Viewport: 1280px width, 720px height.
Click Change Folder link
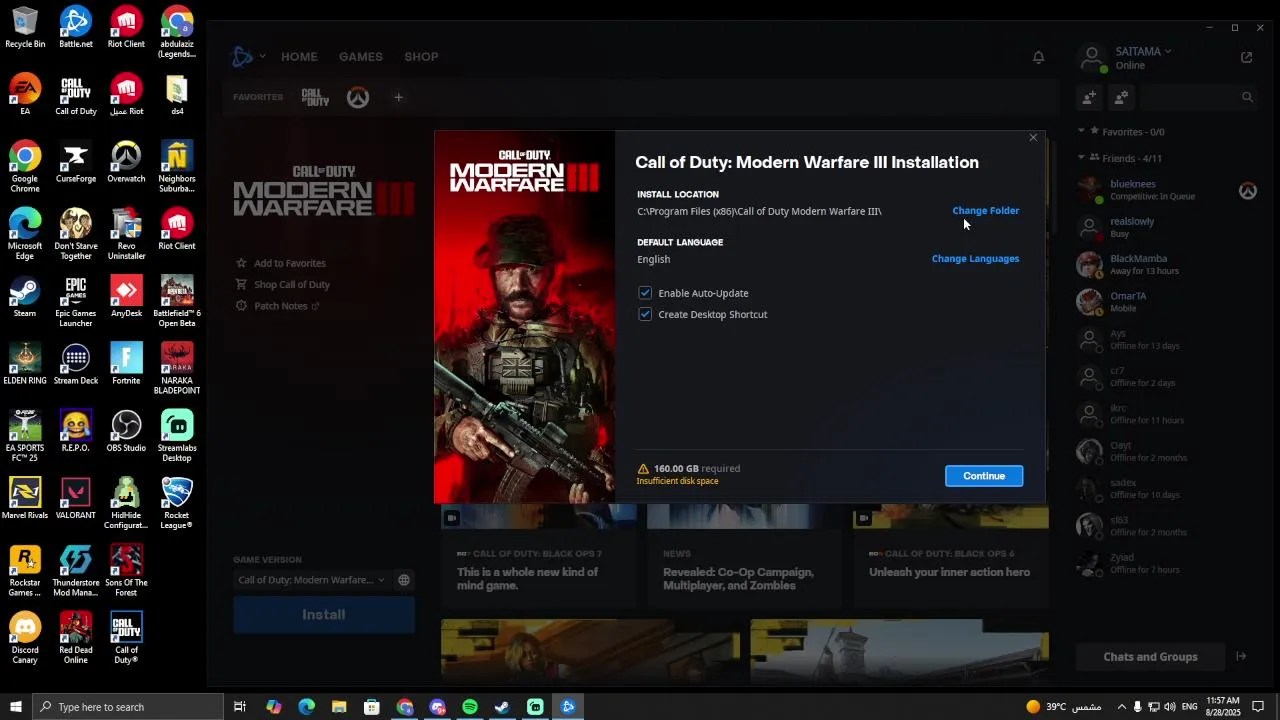coord(985,211)
